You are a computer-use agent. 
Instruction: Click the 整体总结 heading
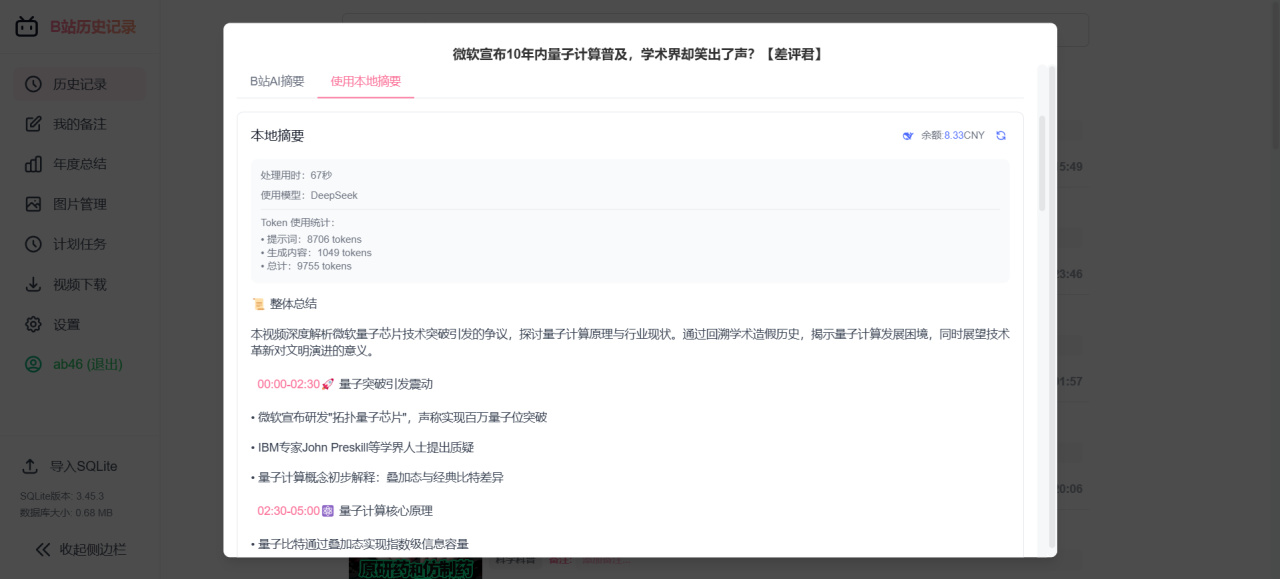click(x=293, y=304)
